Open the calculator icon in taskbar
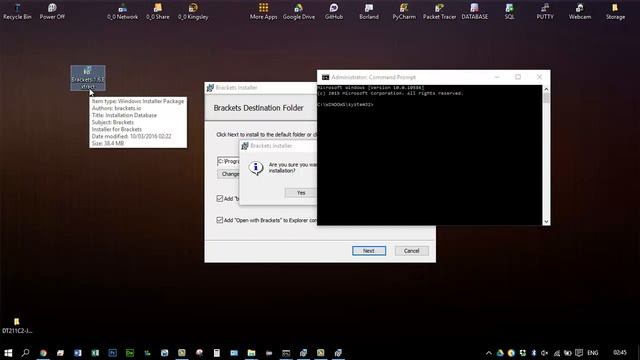The image size is (640, 360). pos(217,353)
